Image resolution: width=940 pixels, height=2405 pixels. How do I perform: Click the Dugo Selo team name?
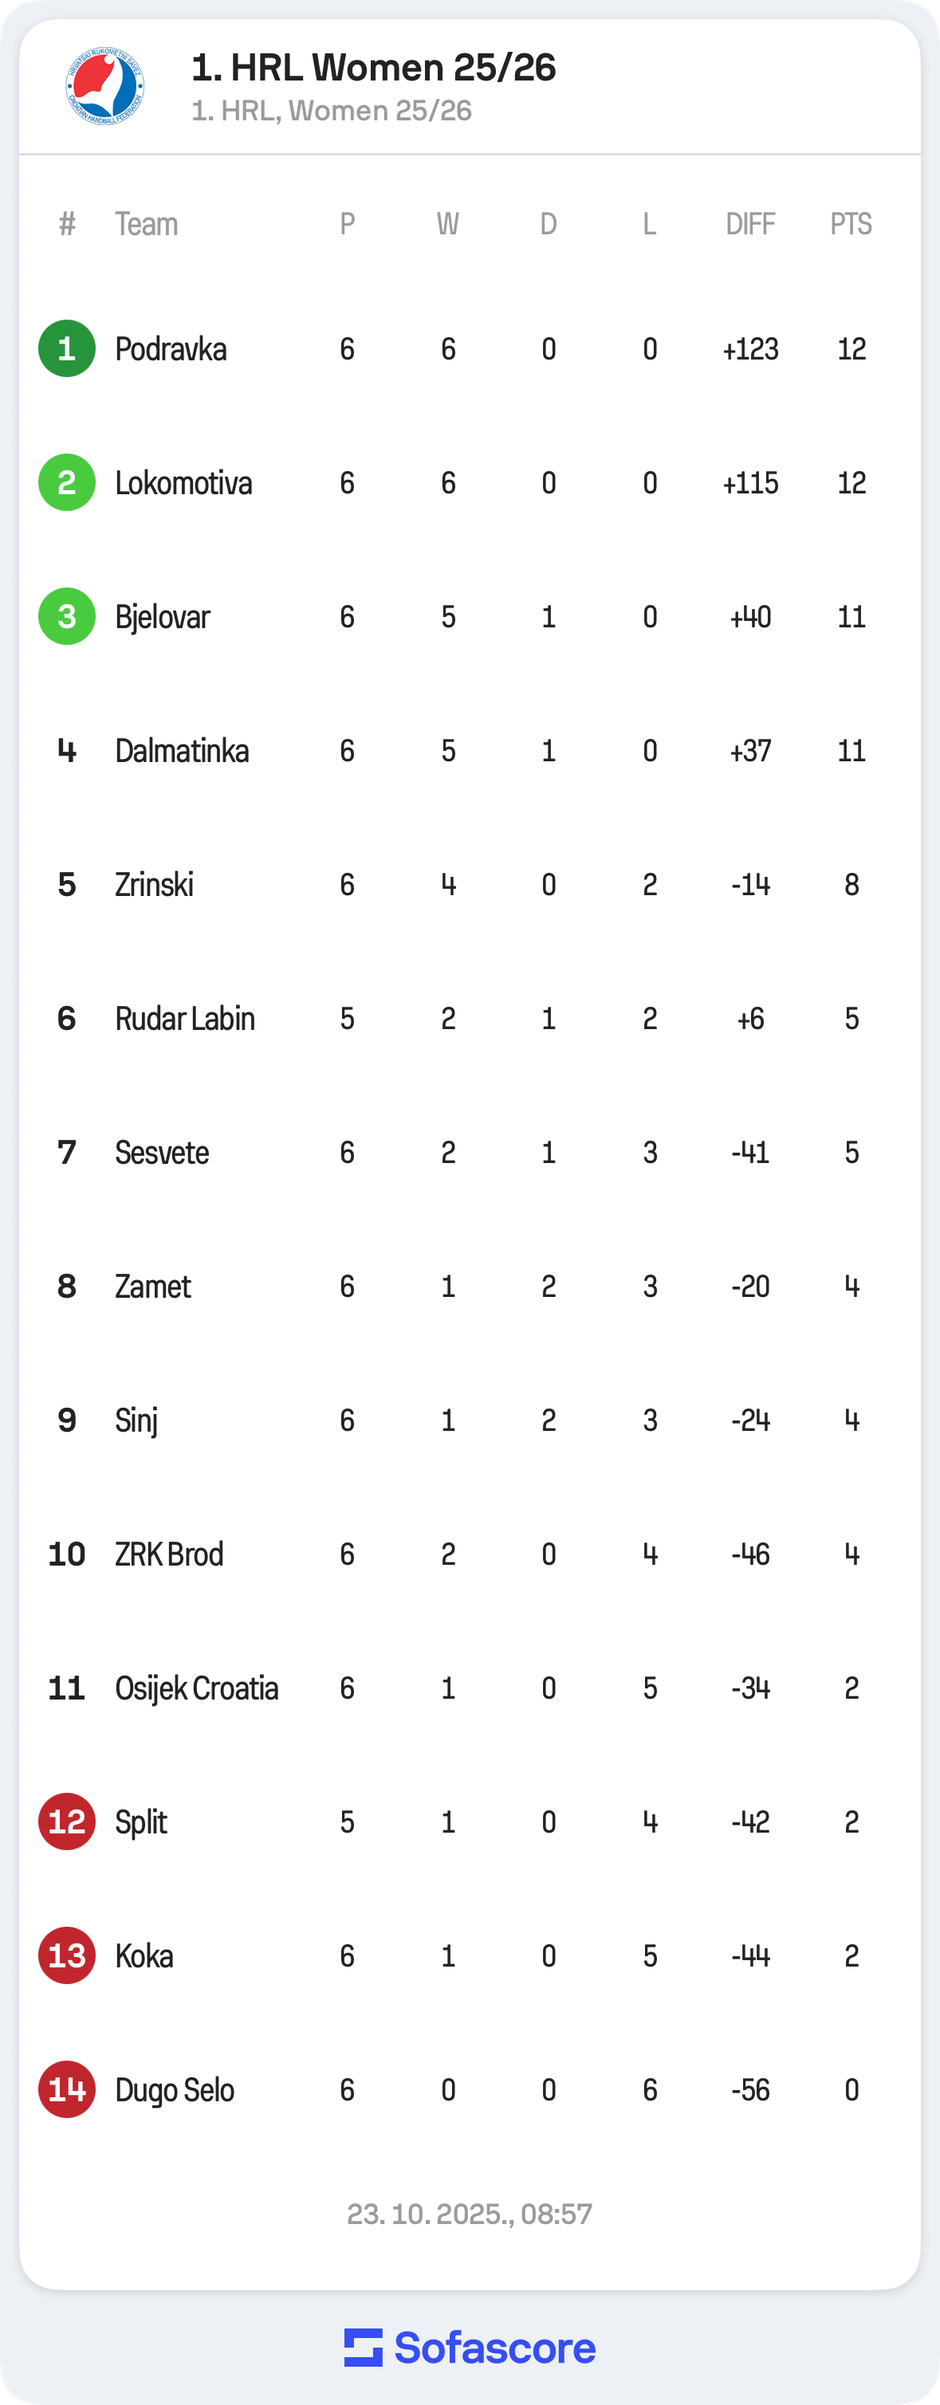point(175,2090)
